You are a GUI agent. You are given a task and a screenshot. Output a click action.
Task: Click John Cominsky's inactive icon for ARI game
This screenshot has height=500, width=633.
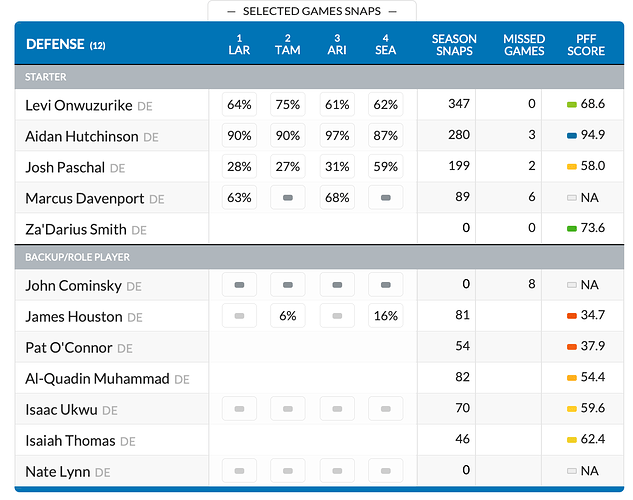point(336,285)
